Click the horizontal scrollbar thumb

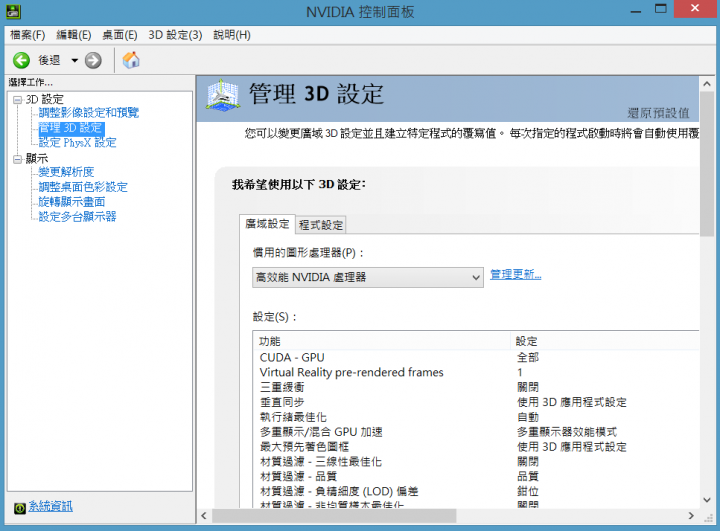333,516
